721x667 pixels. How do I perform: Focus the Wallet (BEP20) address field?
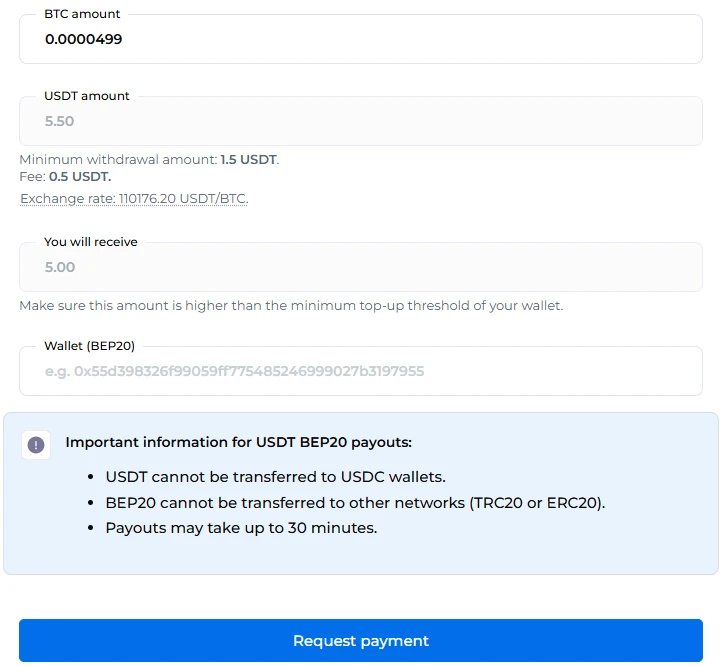[x=360, y=372]
